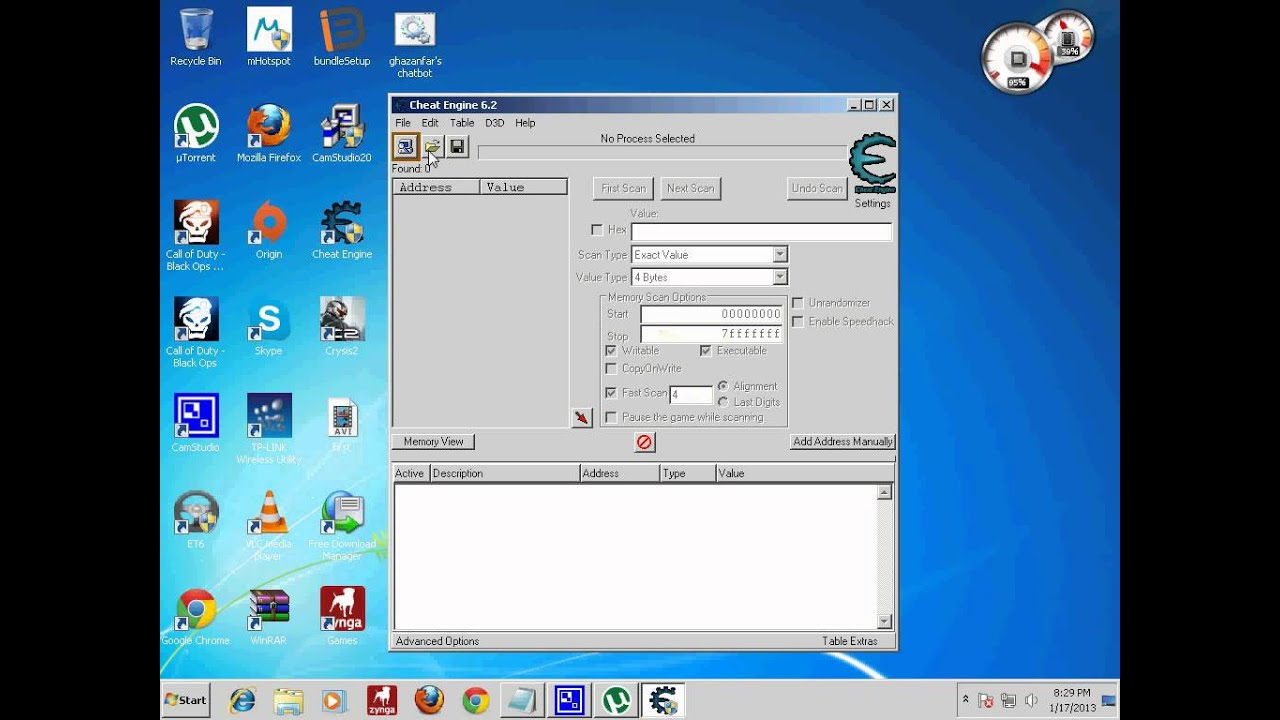This screenshot has height=720, width=1280.
Task: Select the Last Digits radio button
Action: point(723,402)
